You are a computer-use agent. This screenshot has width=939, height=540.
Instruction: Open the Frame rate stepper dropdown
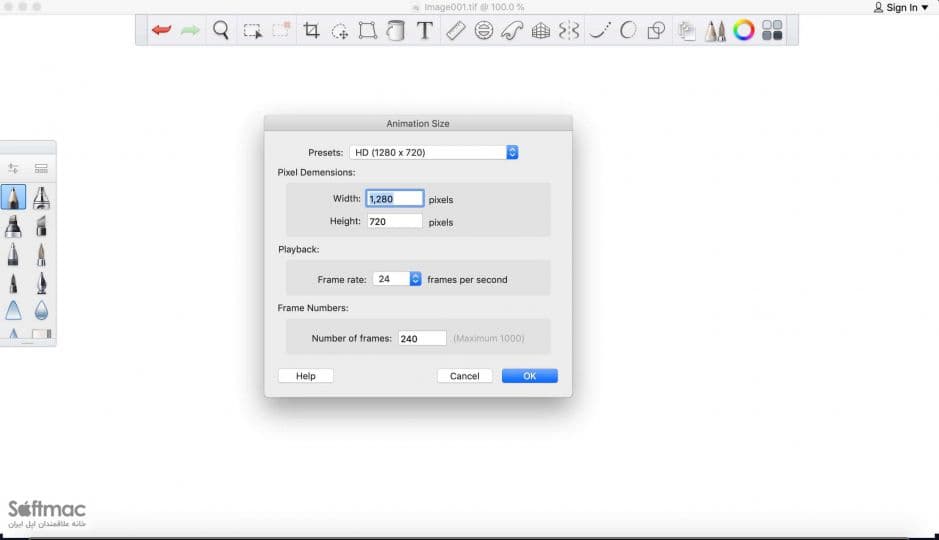pyautogui.click(x=415, y=279)
